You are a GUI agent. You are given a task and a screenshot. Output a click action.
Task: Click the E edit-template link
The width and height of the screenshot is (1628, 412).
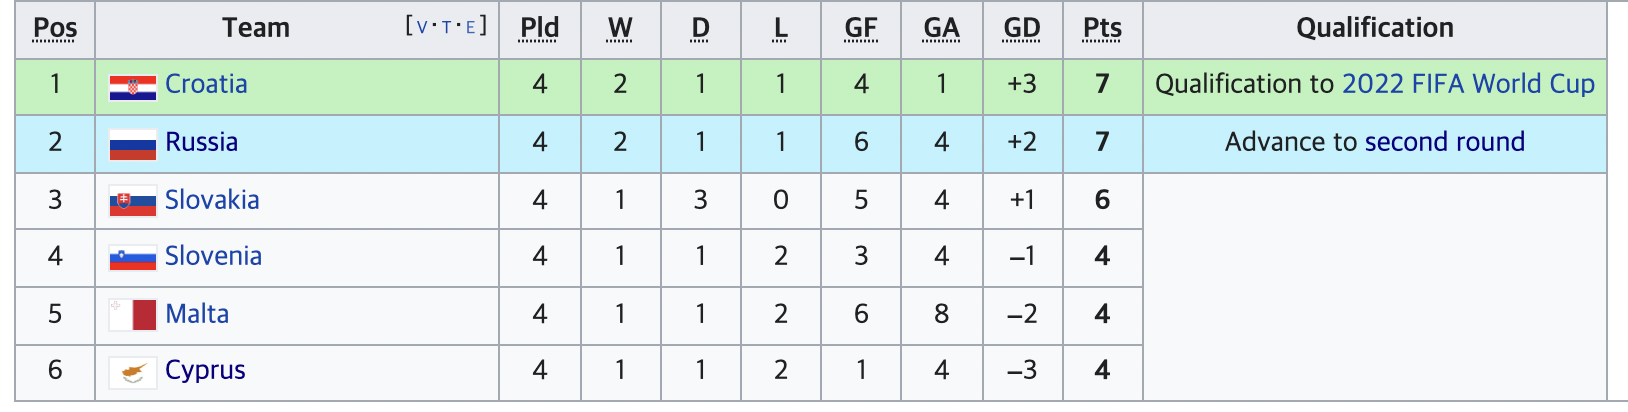point(470,27)
